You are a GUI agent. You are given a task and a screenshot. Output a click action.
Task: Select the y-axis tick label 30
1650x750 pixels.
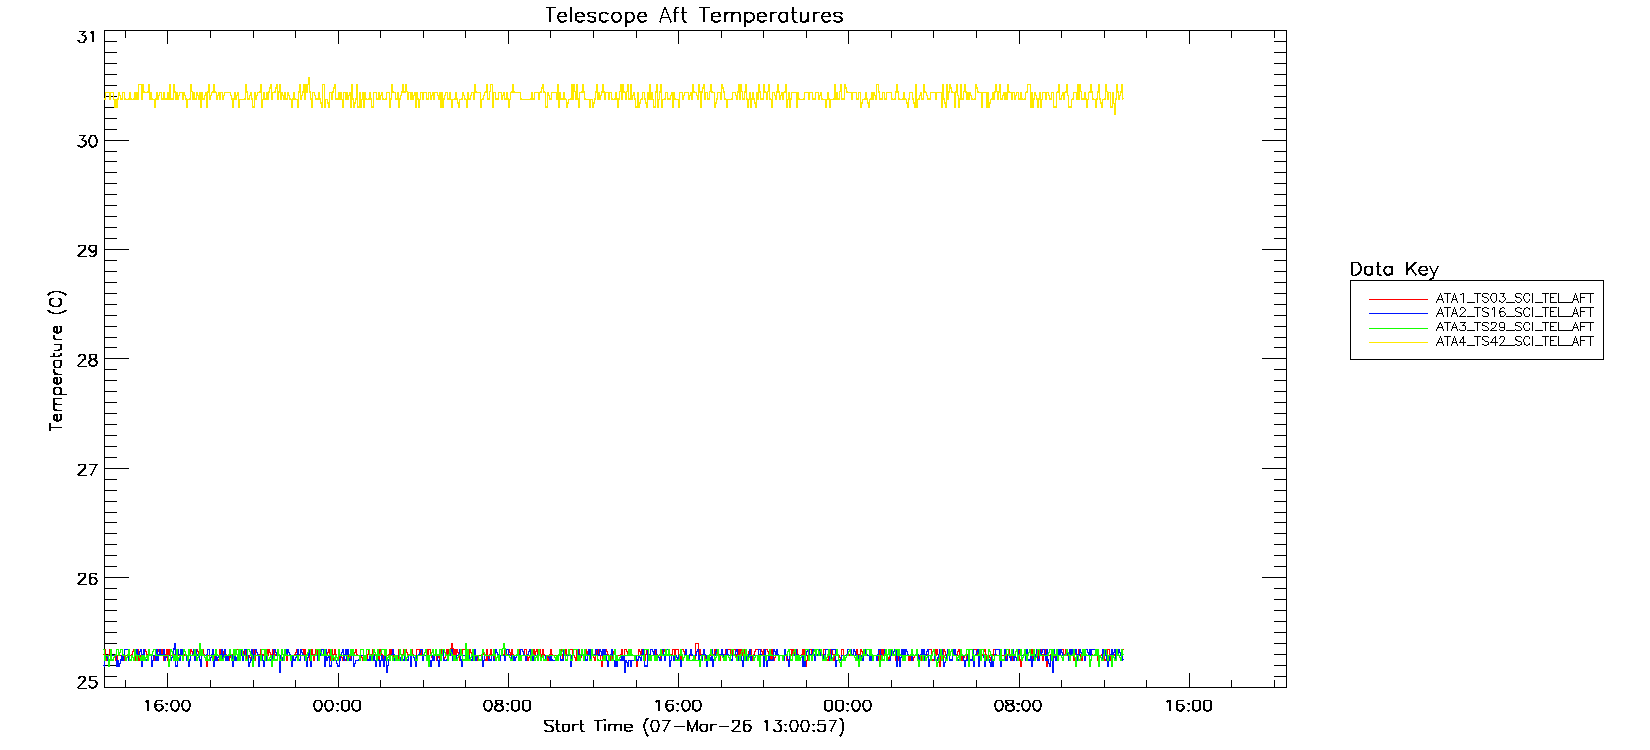(x=87, y=141)
